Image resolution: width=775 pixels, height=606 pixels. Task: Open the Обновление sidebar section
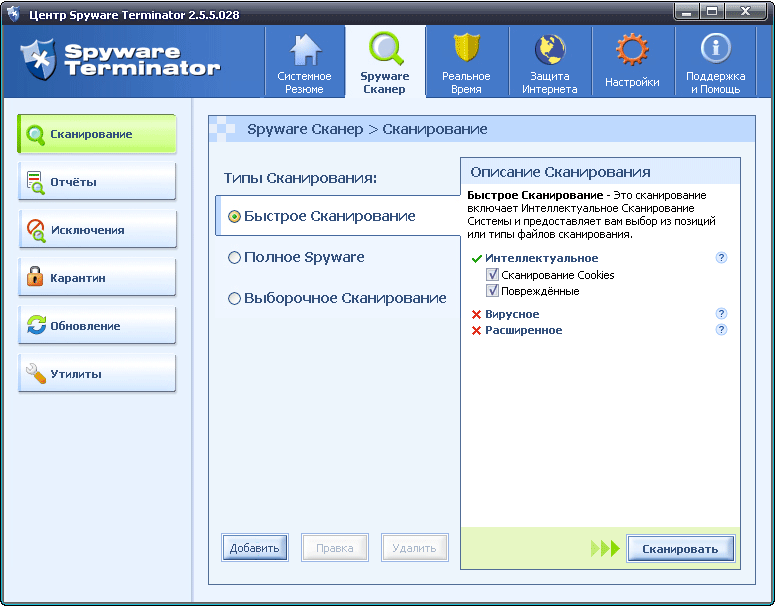click(x=97, y=326)
